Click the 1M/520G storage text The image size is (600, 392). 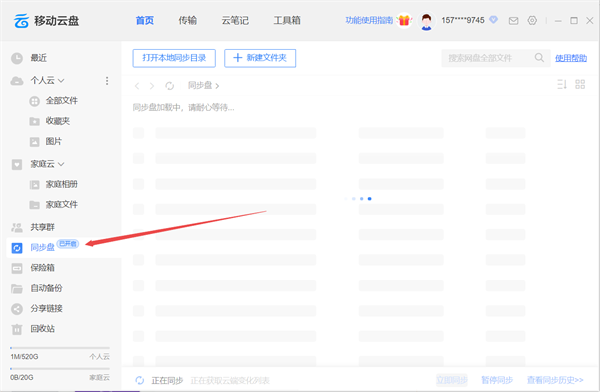tap(24, 357)
